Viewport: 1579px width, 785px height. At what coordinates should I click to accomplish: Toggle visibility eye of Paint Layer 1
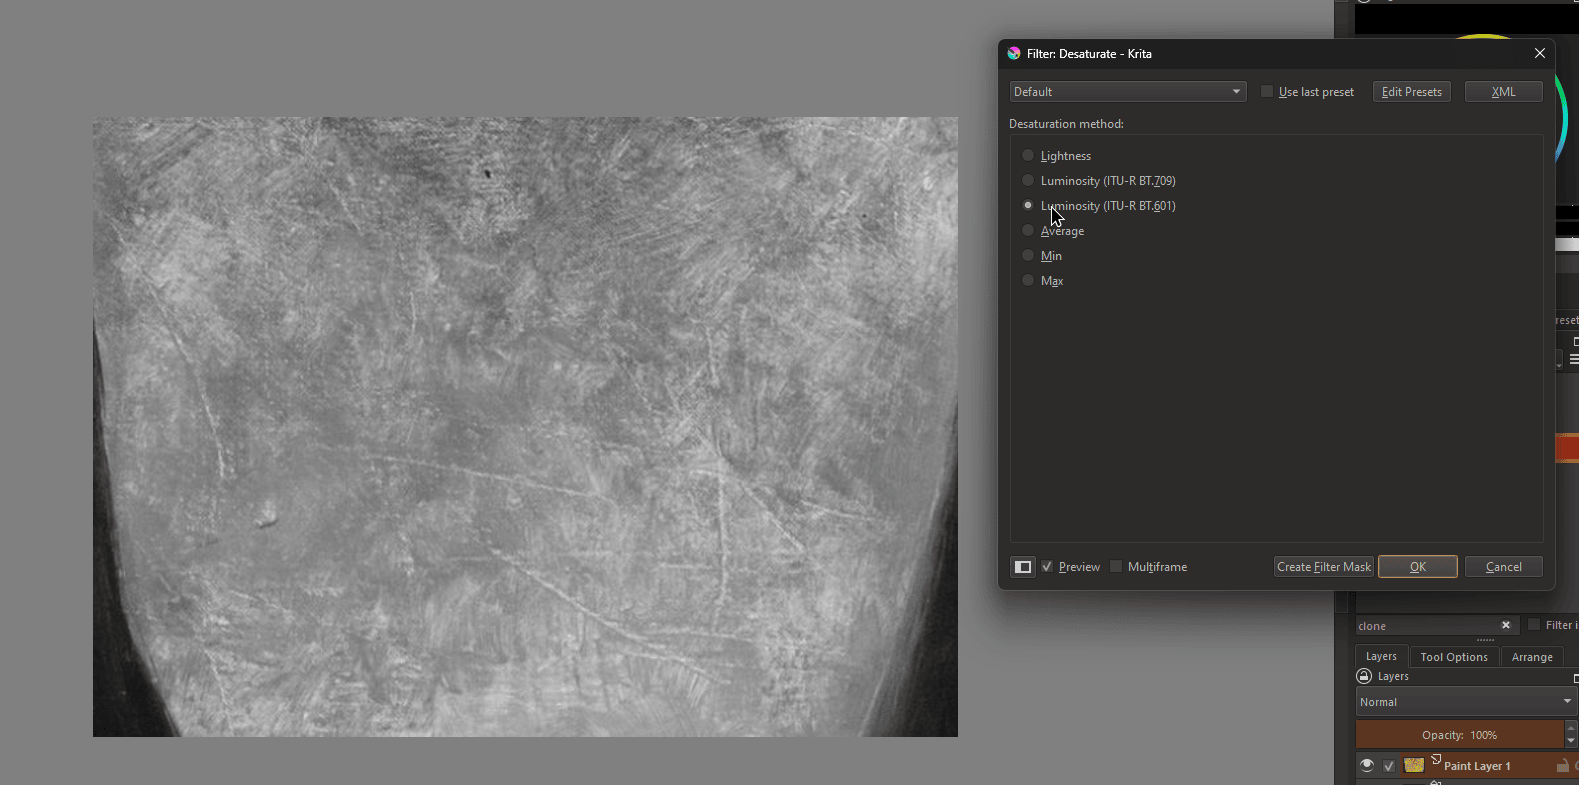point(1367,765)
